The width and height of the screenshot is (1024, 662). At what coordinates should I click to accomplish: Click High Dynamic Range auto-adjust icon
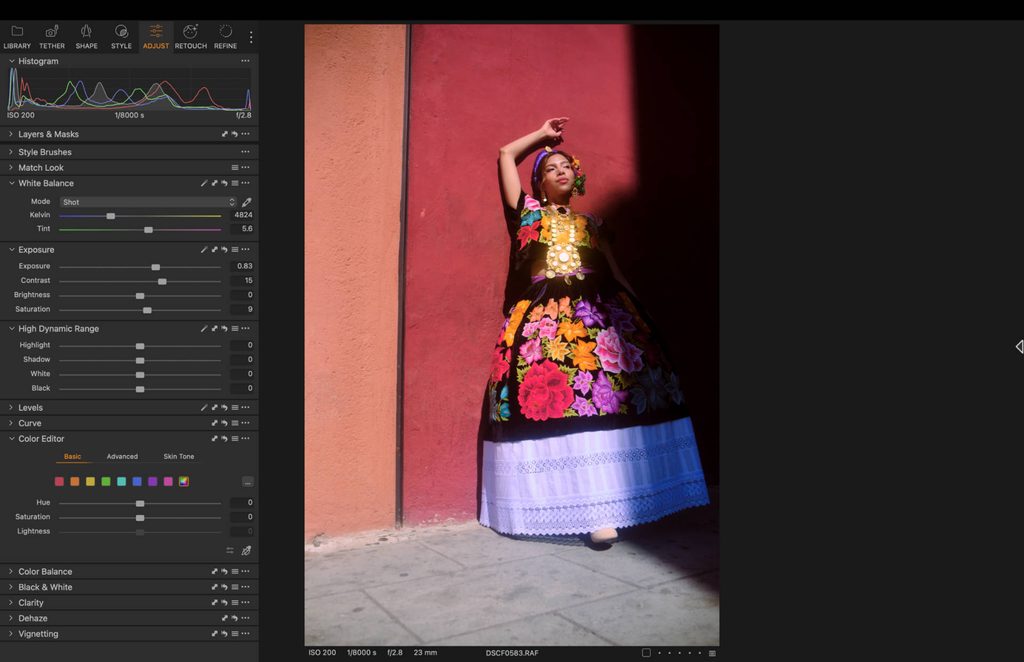click(204, 328)
